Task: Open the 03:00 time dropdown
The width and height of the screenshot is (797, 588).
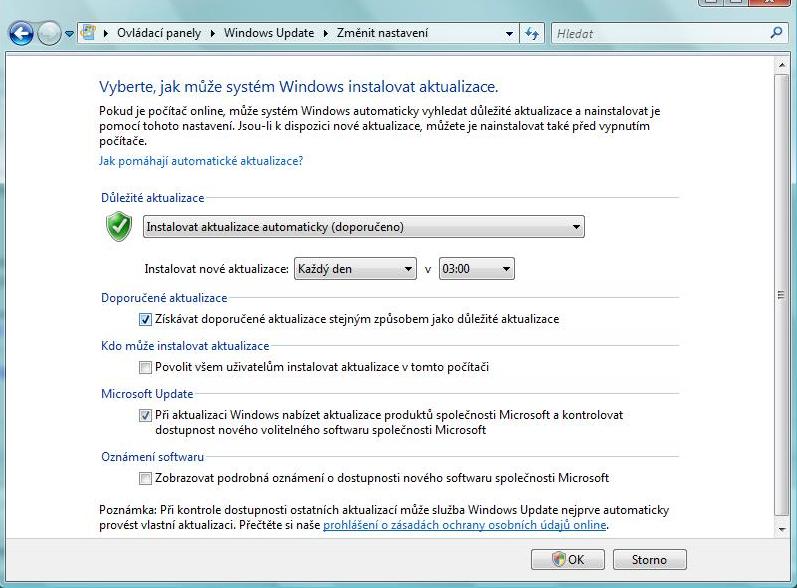Action: point(476,269)
